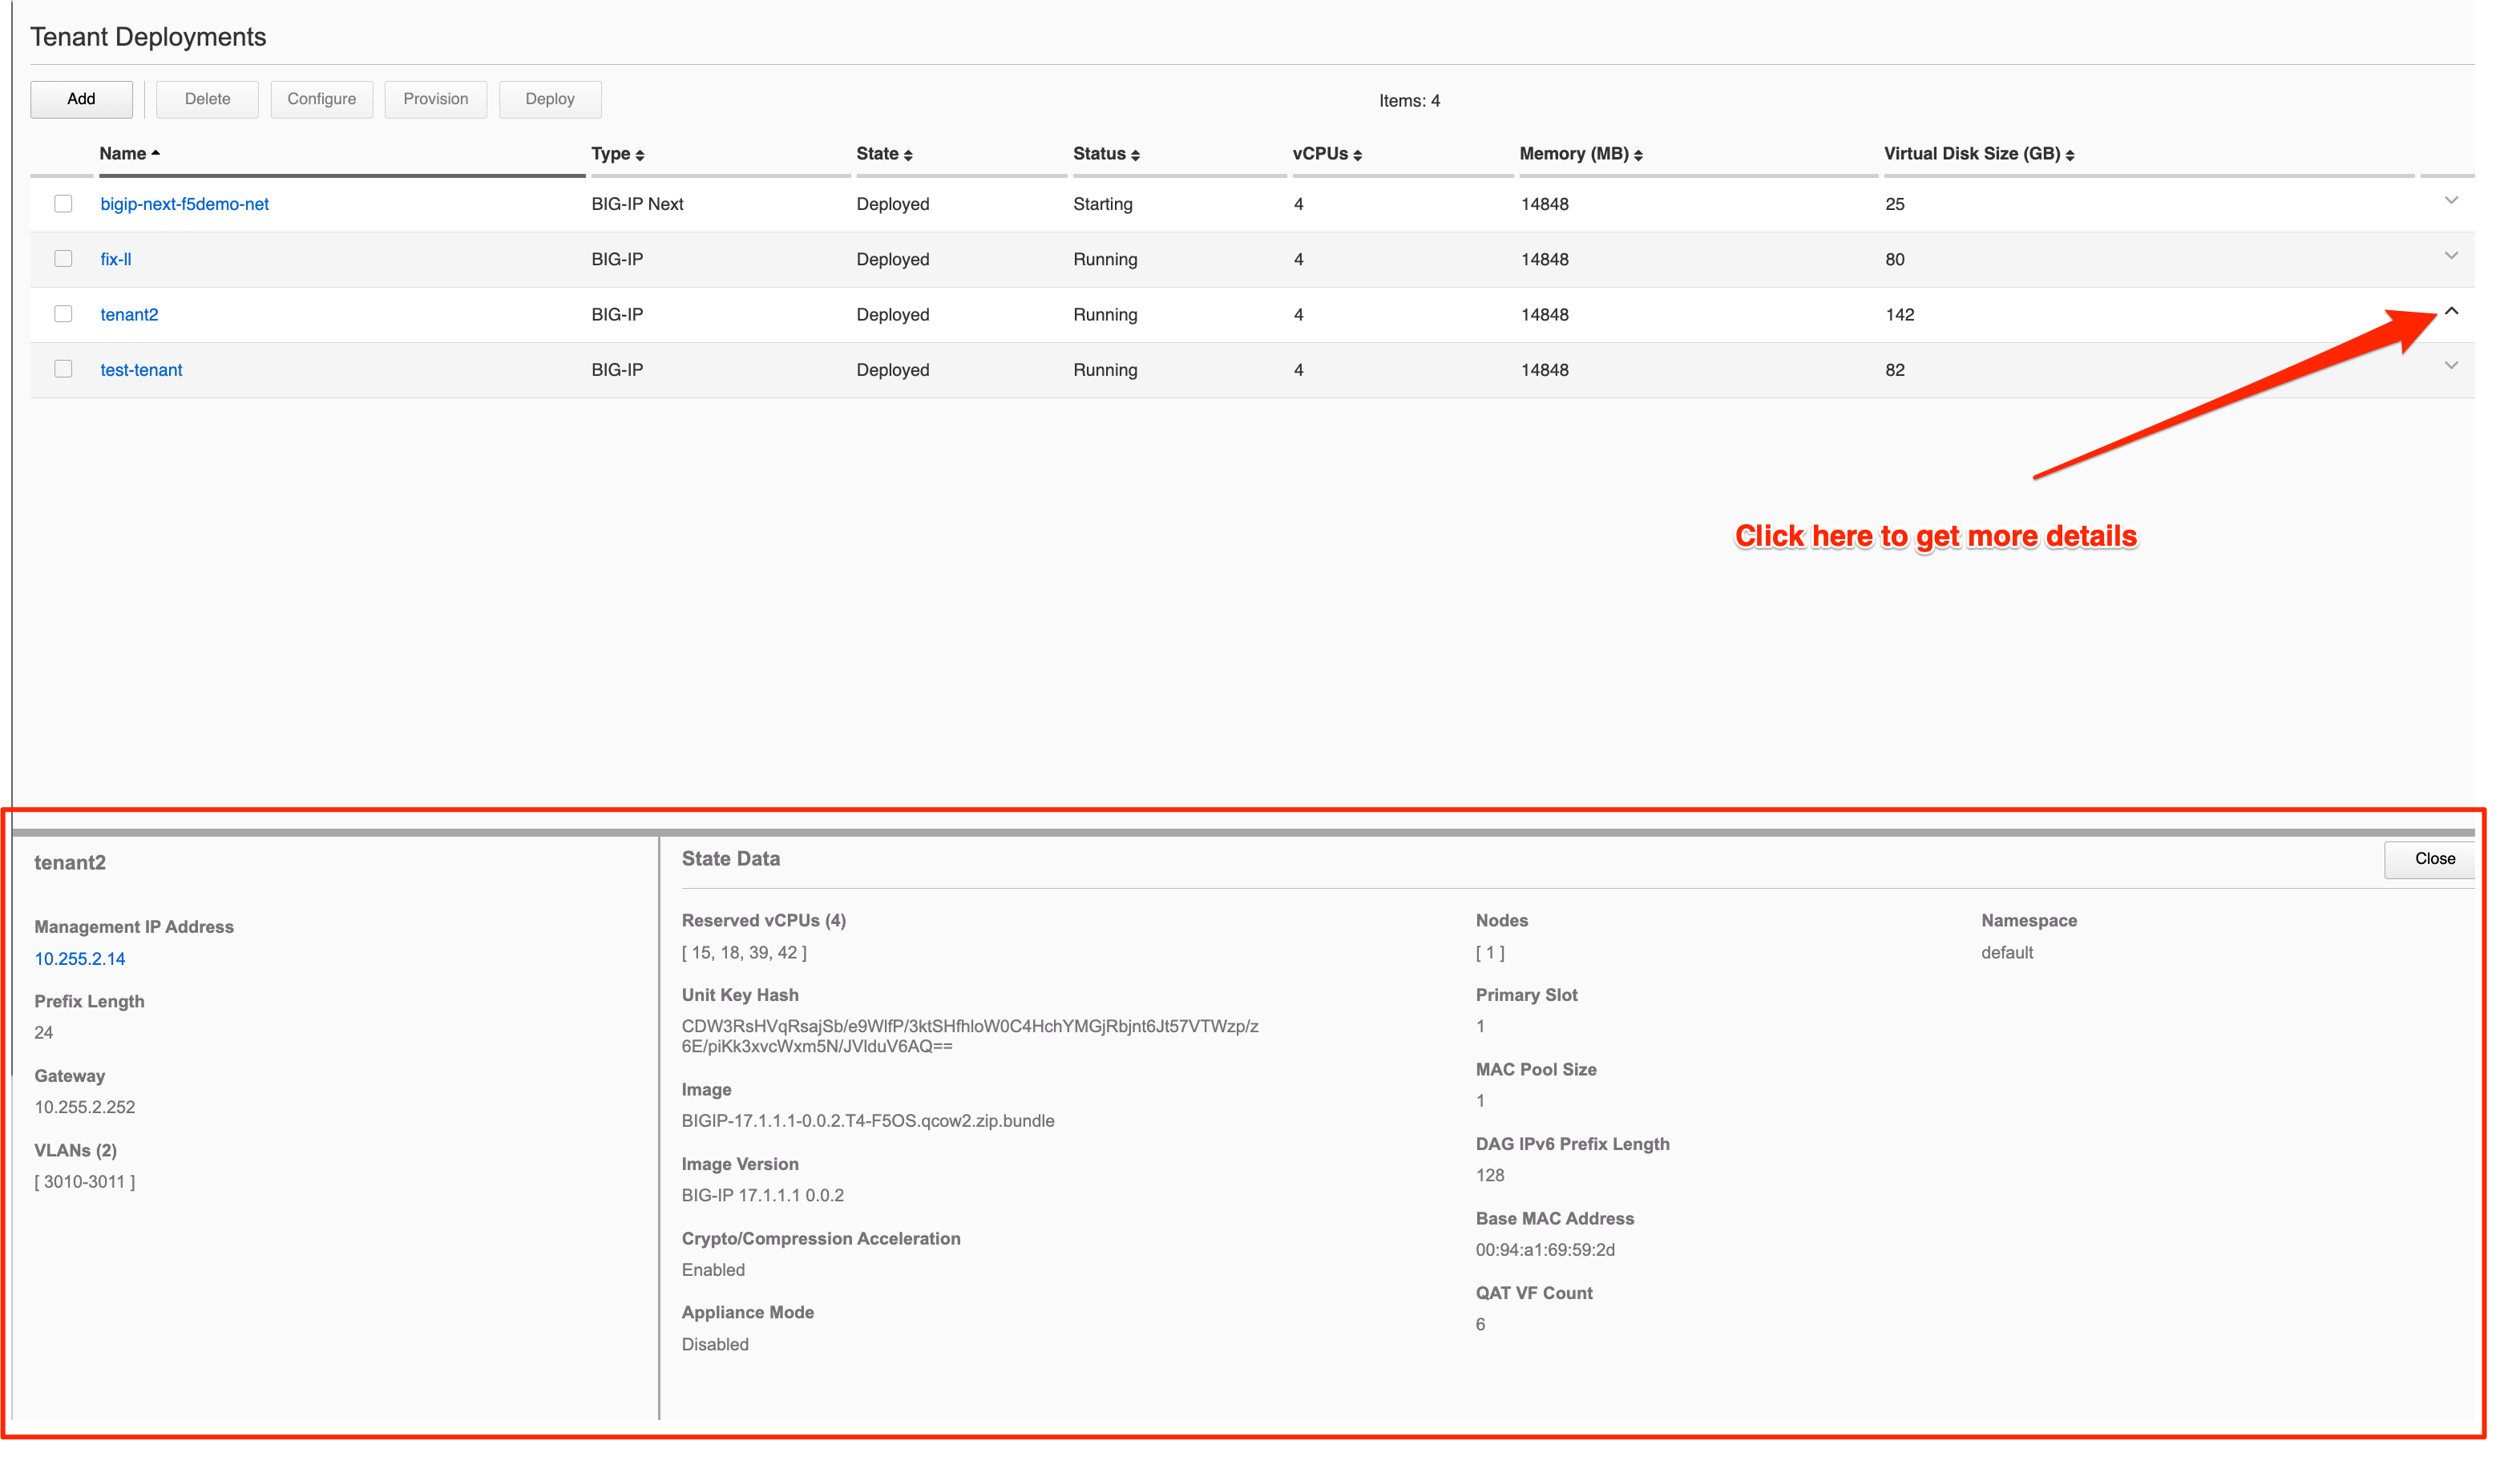Image resolution: width=2520 pixels, height=1473 pixels.
Task: Click 'Disabled' under Appliance Mode
Action: click(715, 1345)
